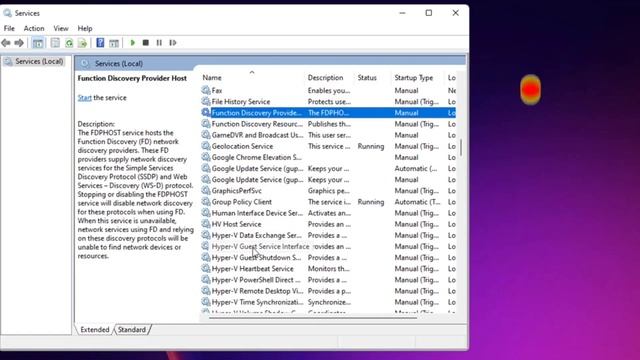
Task: Restart service with restart icon
Action: click(173, 43)
